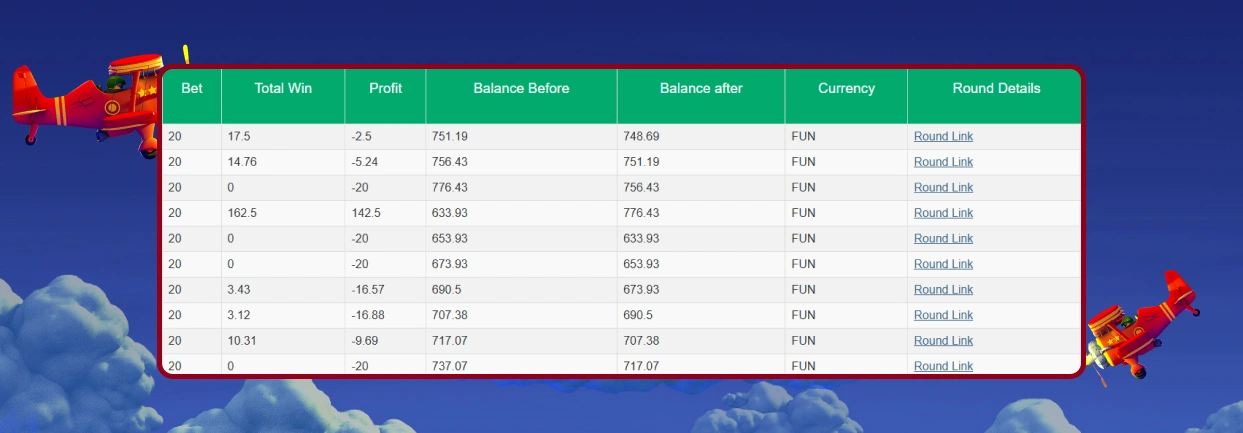Click the Round Details column header

[996, 89]
